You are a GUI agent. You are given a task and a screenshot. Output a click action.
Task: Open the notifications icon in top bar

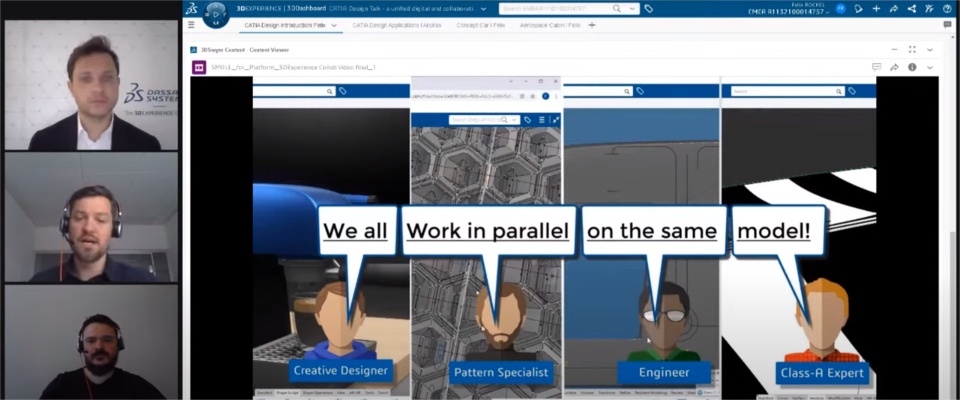[x=859, y=9]
